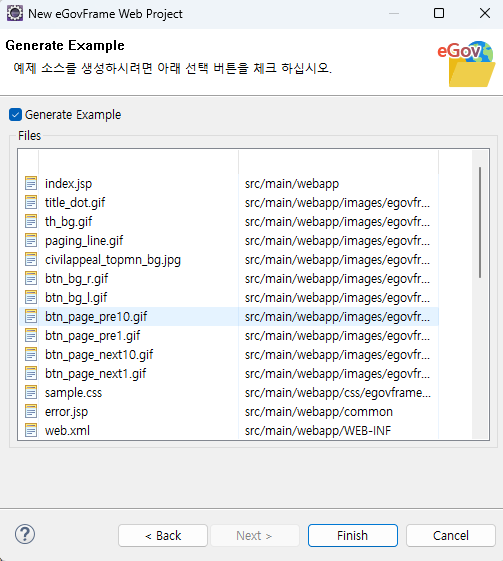Click the src/main/webapp/WEB-INF path of web.xml

tap(318, 431)
